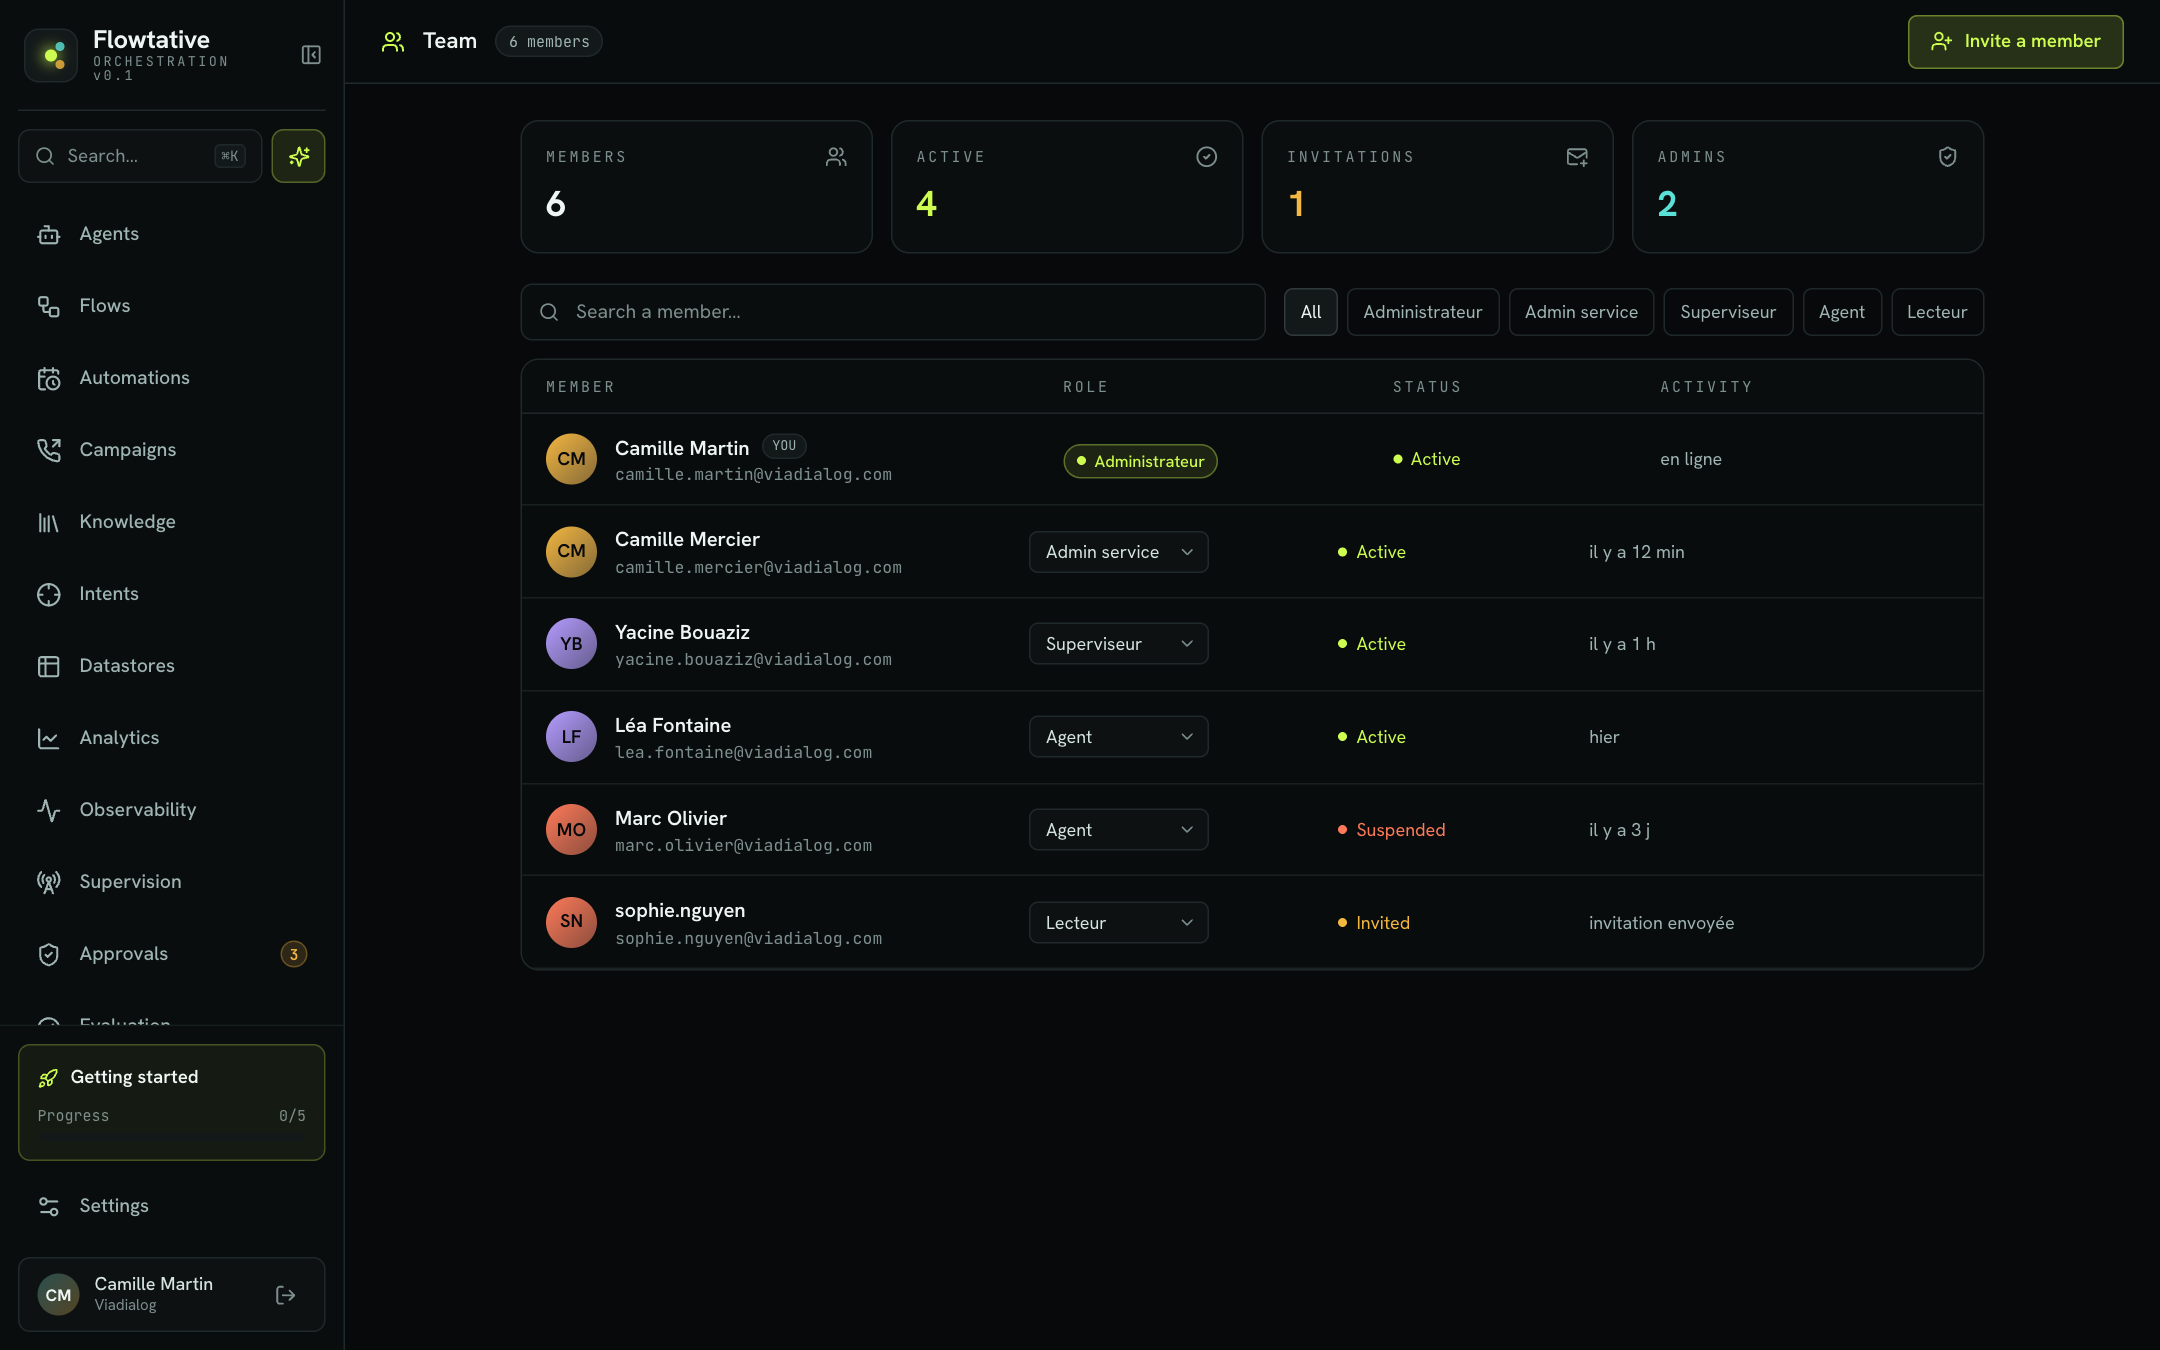Open role dropdown for Yacine Bouaziz

(1118, 644)
